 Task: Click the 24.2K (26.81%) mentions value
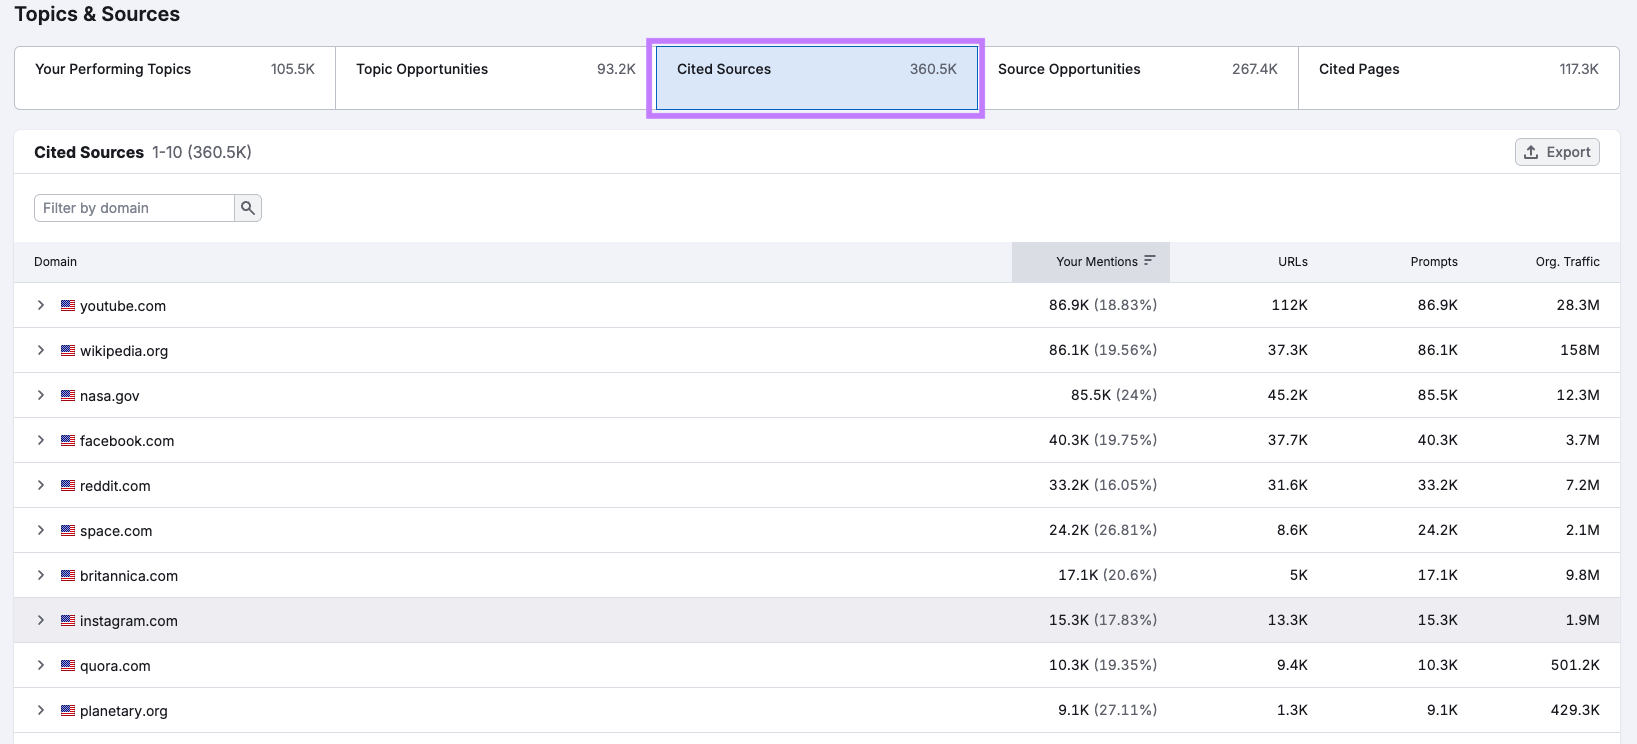pyautogui.click(x=1103, y=530)
